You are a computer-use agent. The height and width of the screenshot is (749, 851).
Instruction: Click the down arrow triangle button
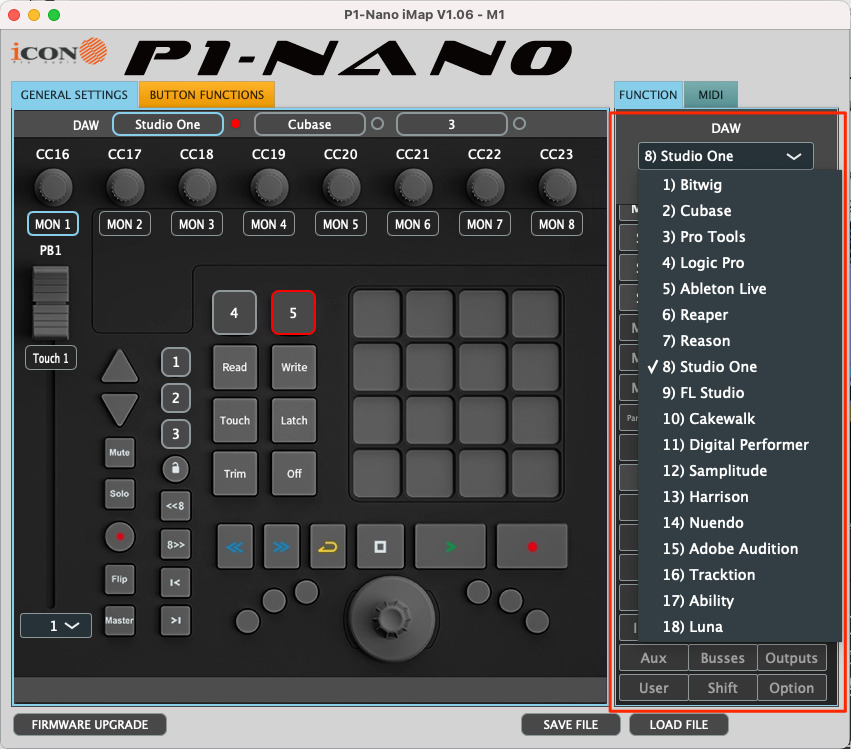click(119, 410)
